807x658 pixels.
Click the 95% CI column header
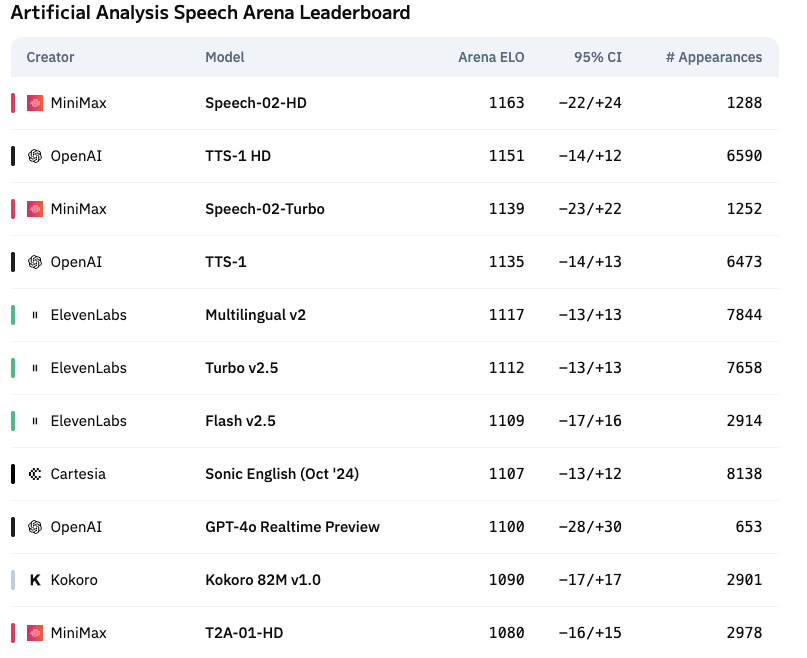pyautogui.click(x=598, y=57)
